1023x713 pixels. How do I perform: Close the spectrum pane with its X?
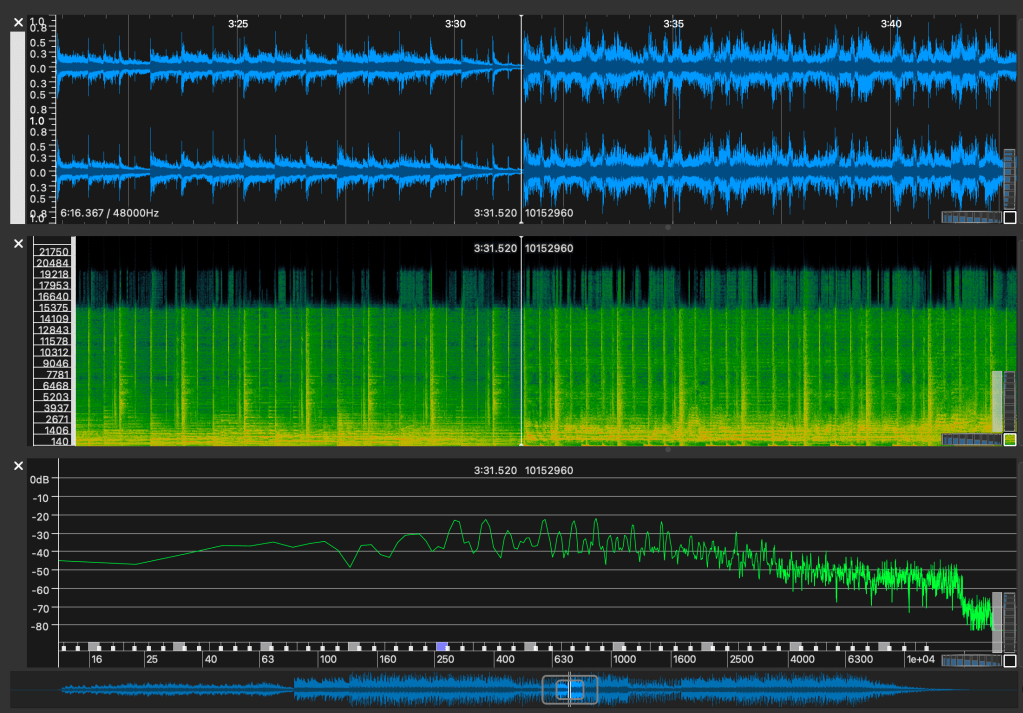click(x=18, y=466)
